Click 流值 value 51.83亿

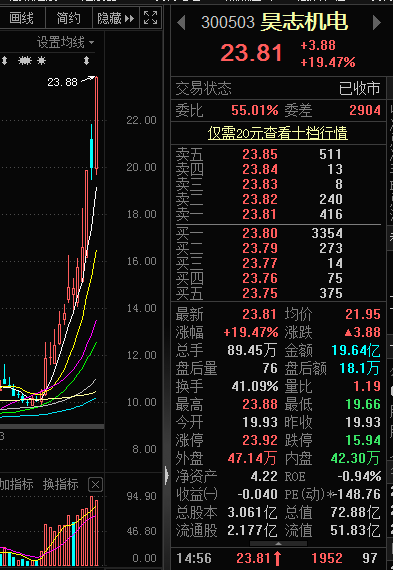click(356, 531)
